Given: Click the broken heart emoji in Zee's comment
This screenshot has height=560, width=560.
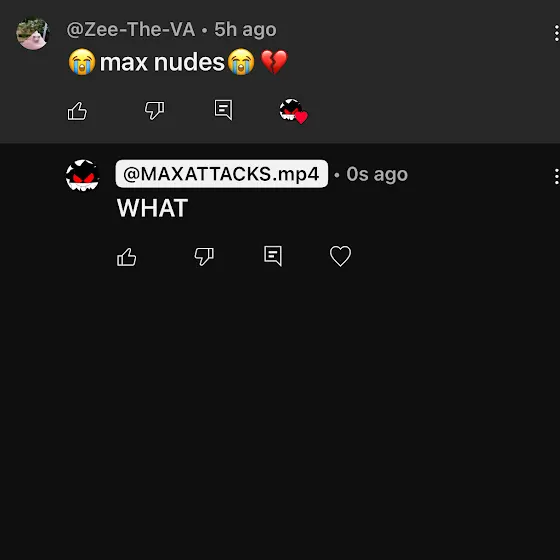Looking at the screenshot, I should tap(274, 62).
